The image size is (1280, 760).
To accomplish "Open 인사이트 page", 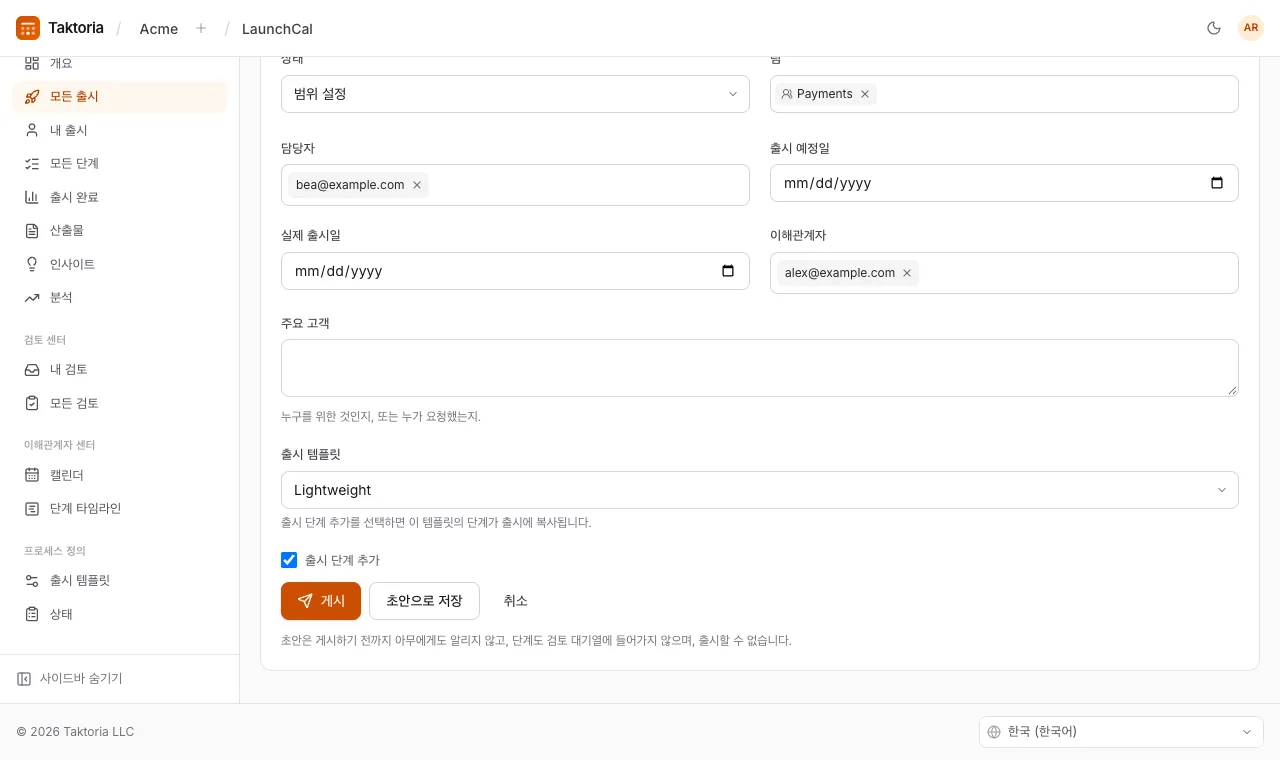I will click(x=120, y=264).
